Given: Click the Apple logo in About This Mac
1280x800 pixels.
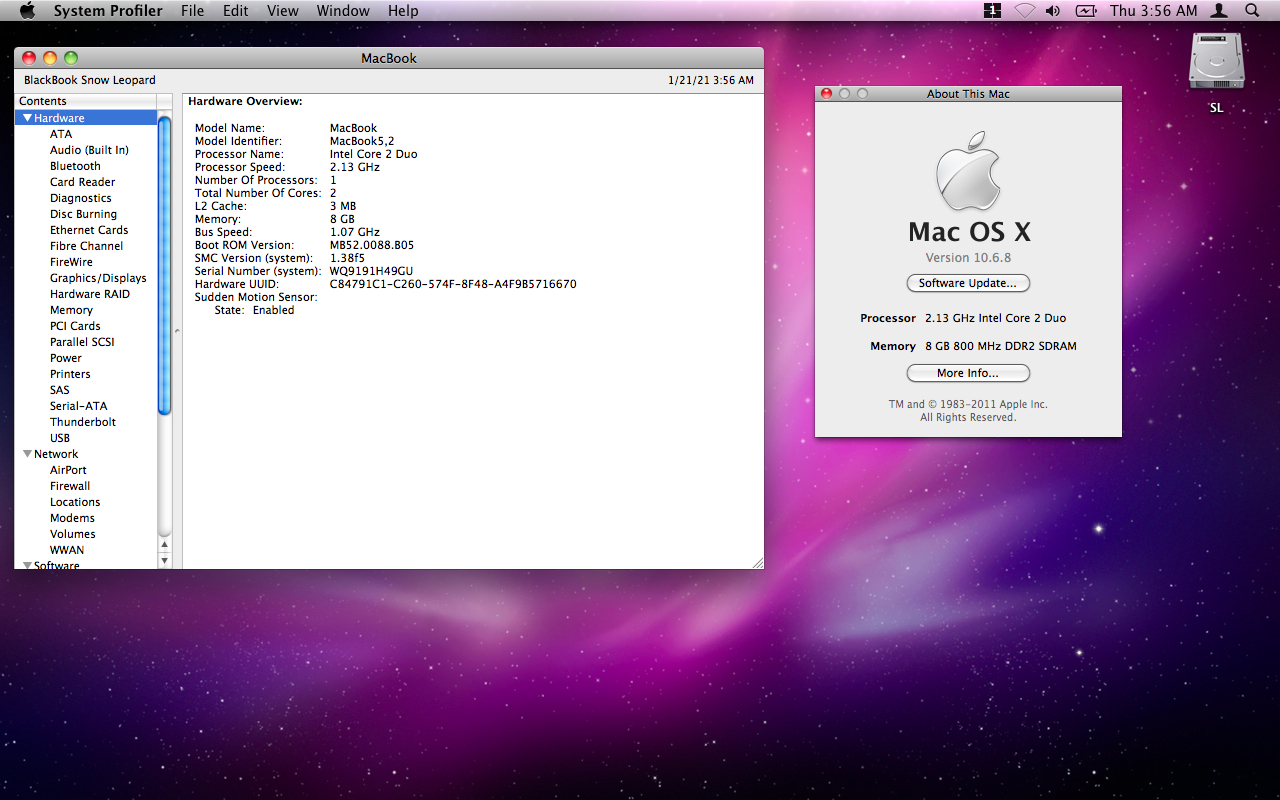Looking at the screenshot, I should tap(968, 170).
